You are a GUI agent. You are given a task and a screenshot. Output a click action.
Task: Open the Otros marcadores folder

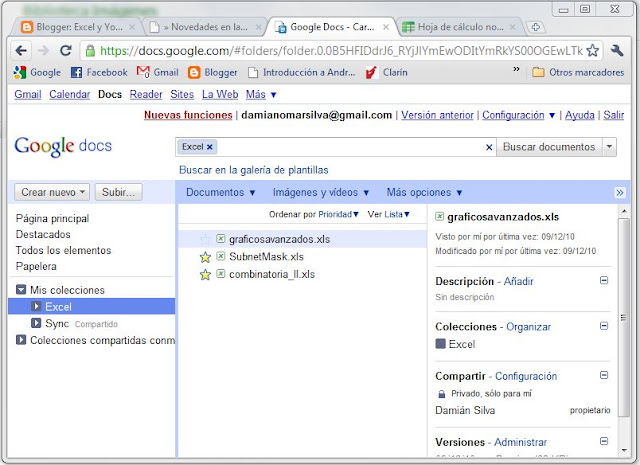click(x=578, y=73)
